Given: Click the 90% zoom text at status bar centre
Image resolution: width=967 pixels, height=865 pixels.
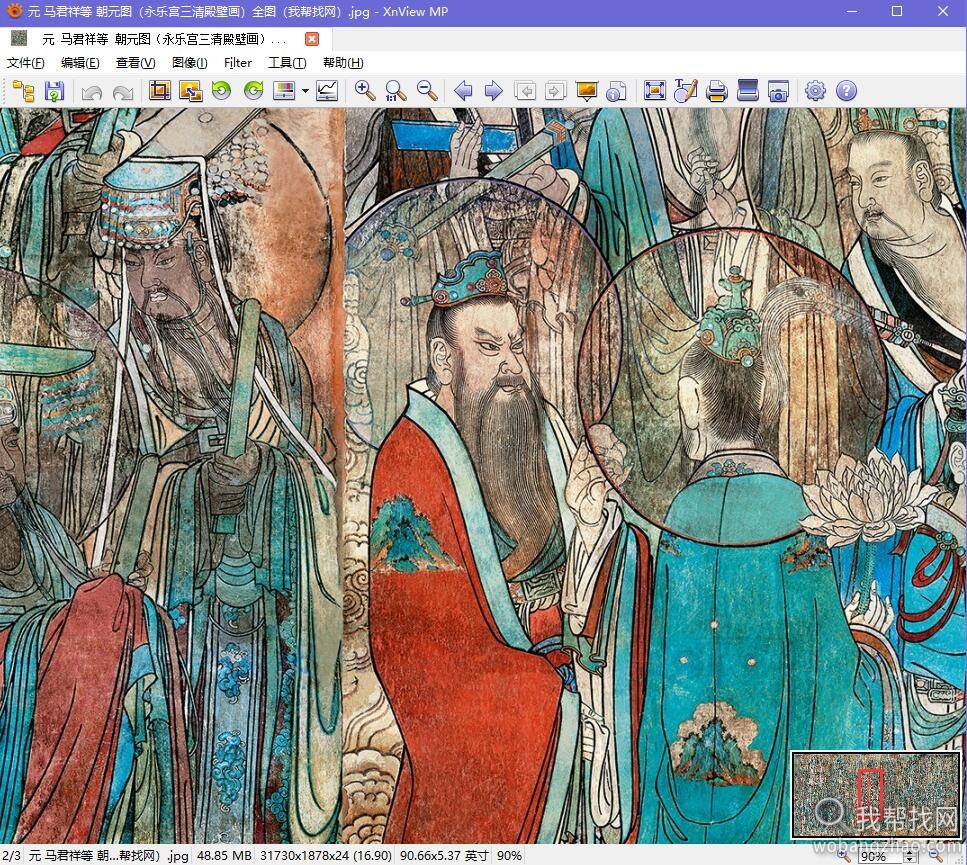Looking at the screenshot, I should tap(509, 856).
